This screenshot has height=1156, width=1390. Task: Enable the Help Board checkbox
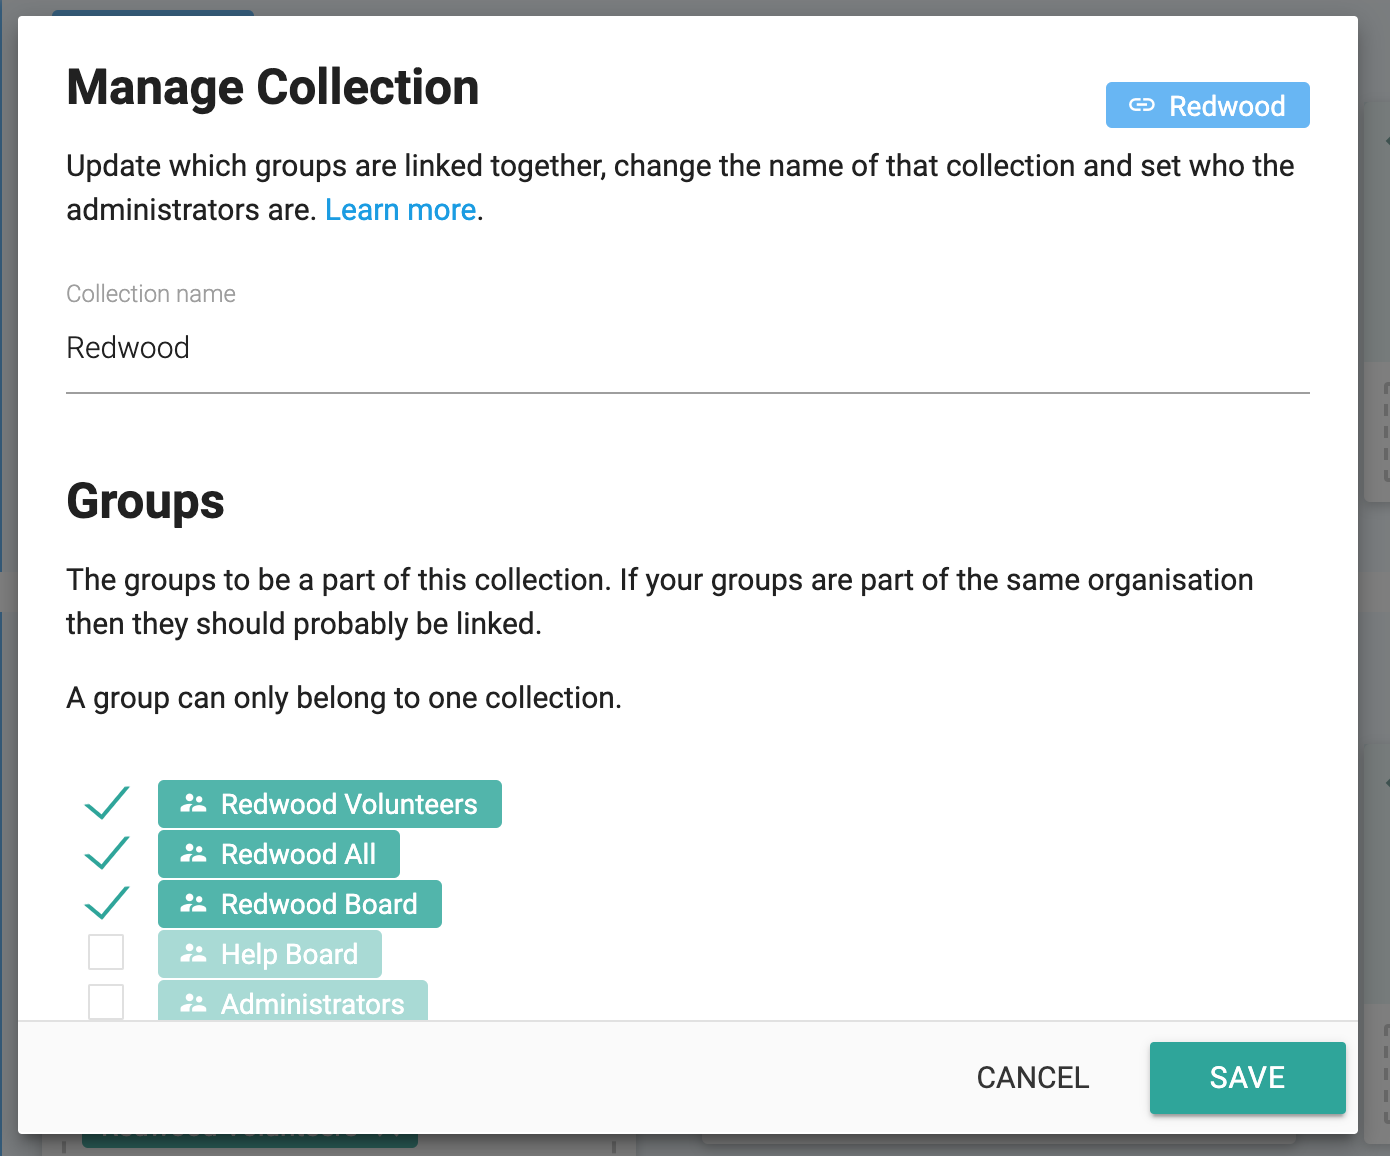coord(106,952)
